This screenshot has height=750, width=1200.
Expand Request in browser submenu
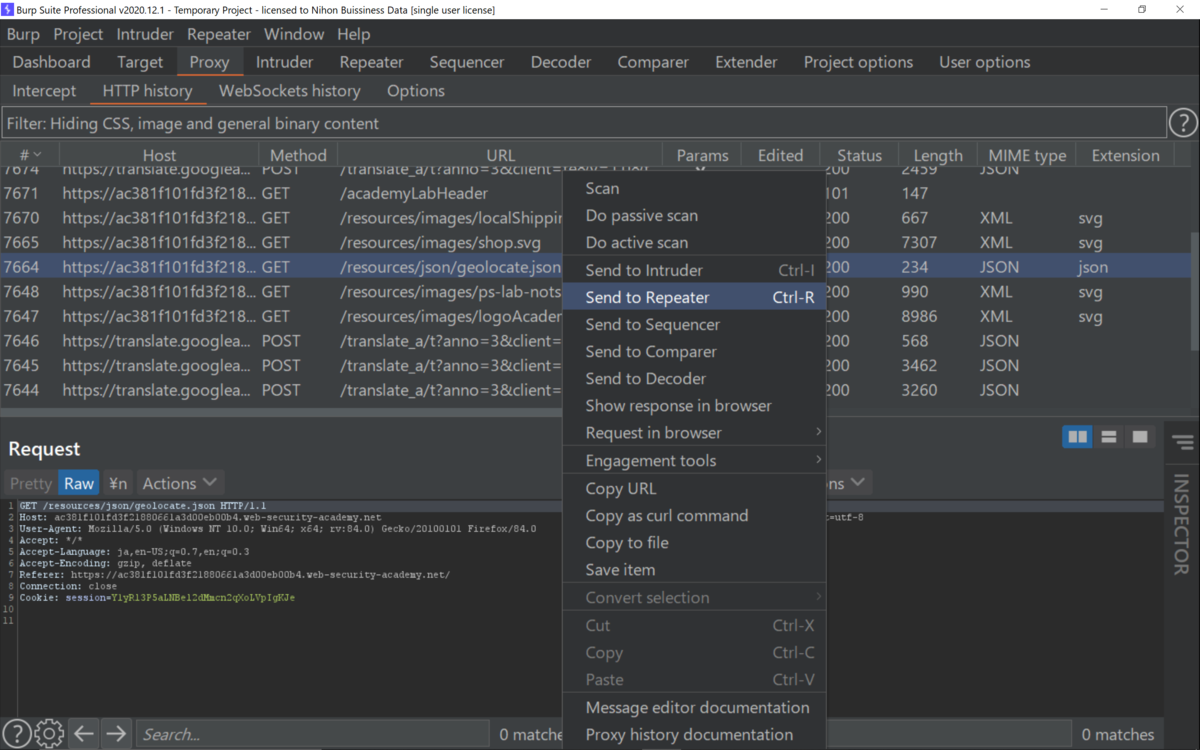695,433
